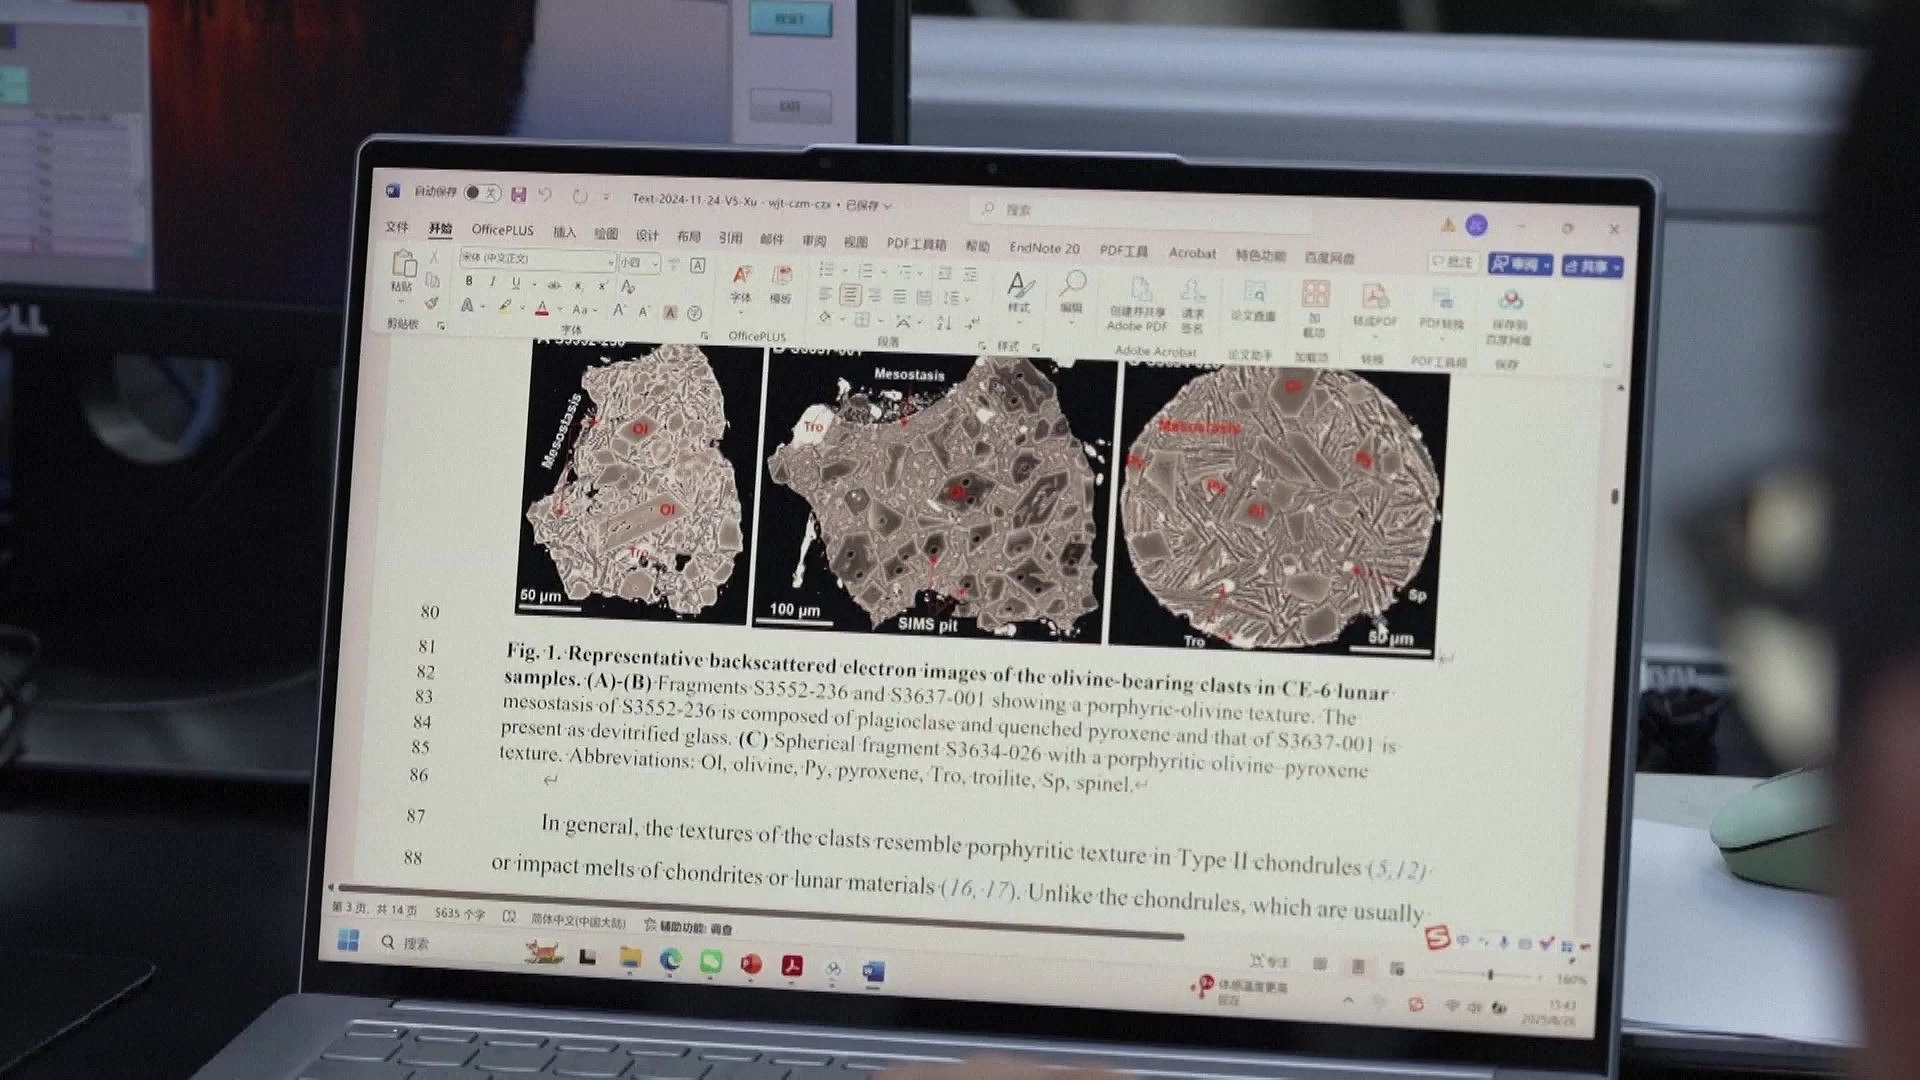Toggle Italic formatting
The width and height of the screenshot is (1920, 1080).
pos(492,282)
